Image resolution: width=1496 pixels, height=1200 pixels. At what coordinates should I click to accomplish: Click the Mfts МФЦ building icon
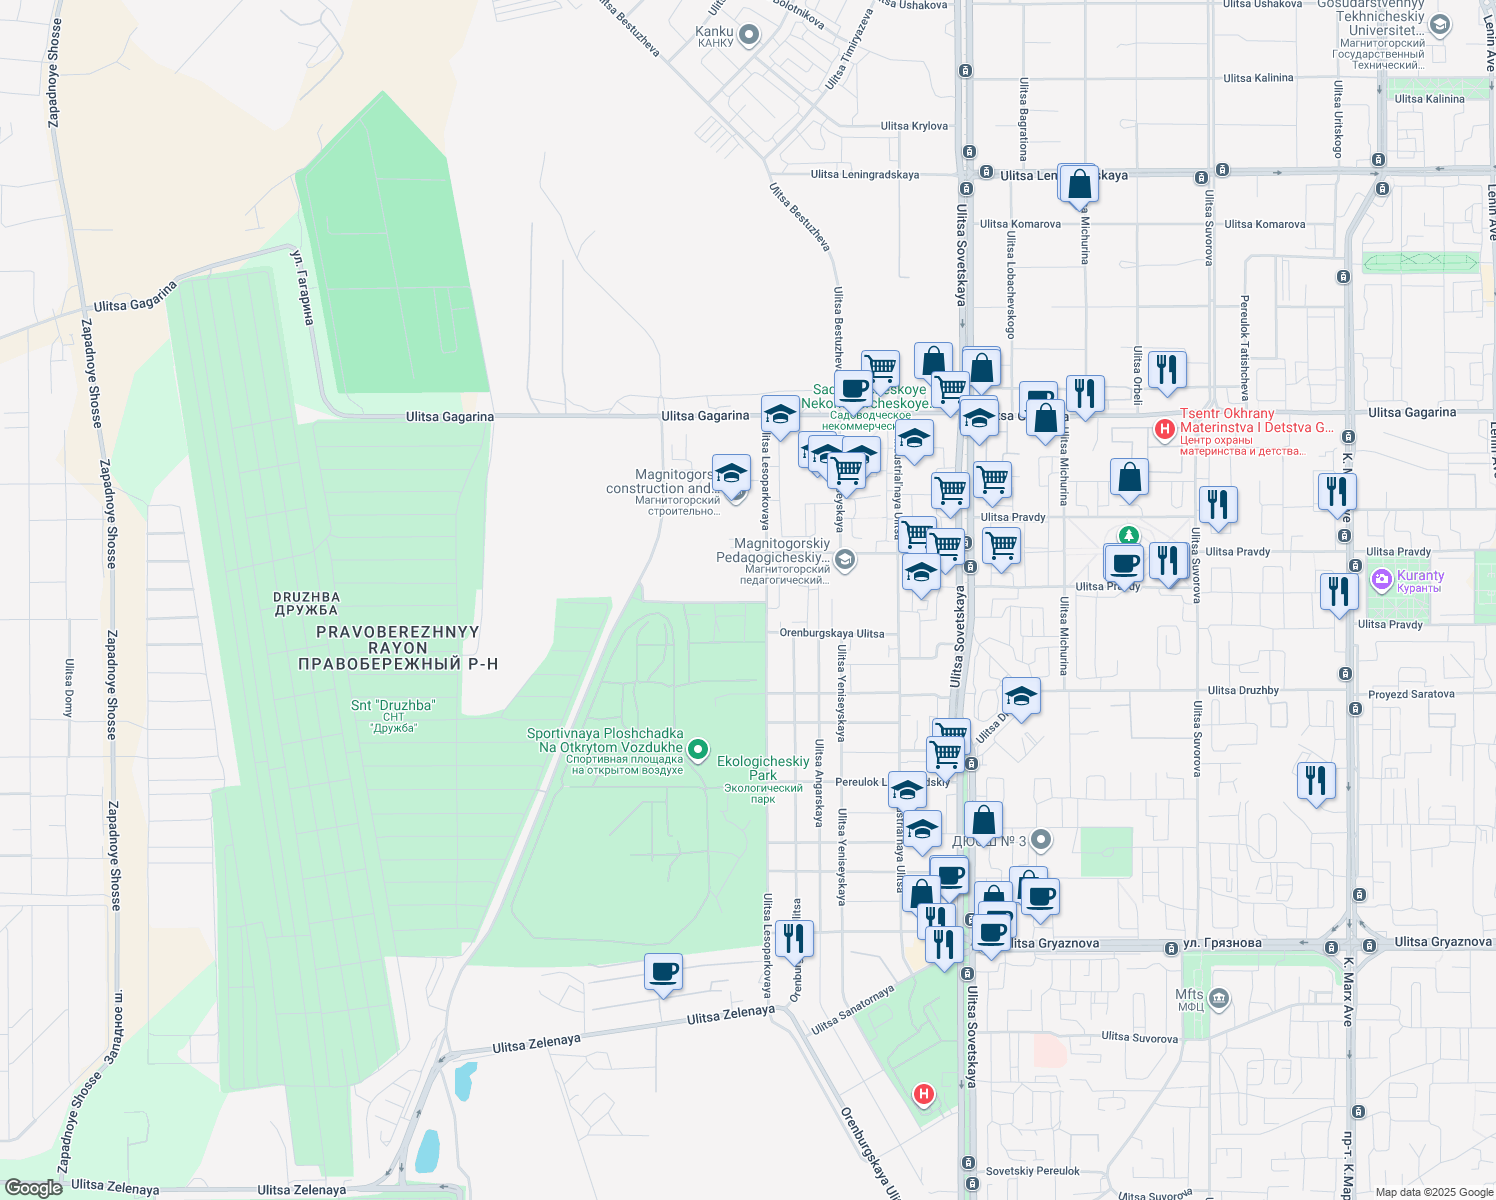[x=1221, y=998]
